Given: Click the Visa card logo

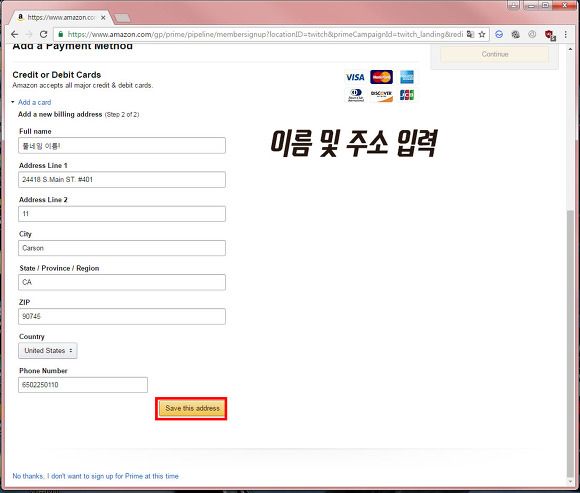Looking at the screenshot, I should tap(355, 77).
